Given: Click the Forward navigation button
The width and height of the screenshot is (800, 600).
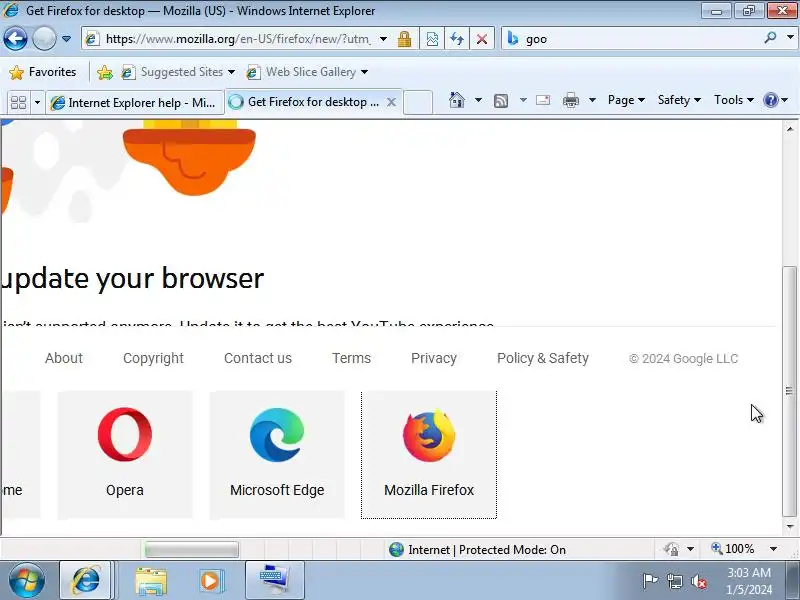Looking at the screenshot, I should click(44, 39).
